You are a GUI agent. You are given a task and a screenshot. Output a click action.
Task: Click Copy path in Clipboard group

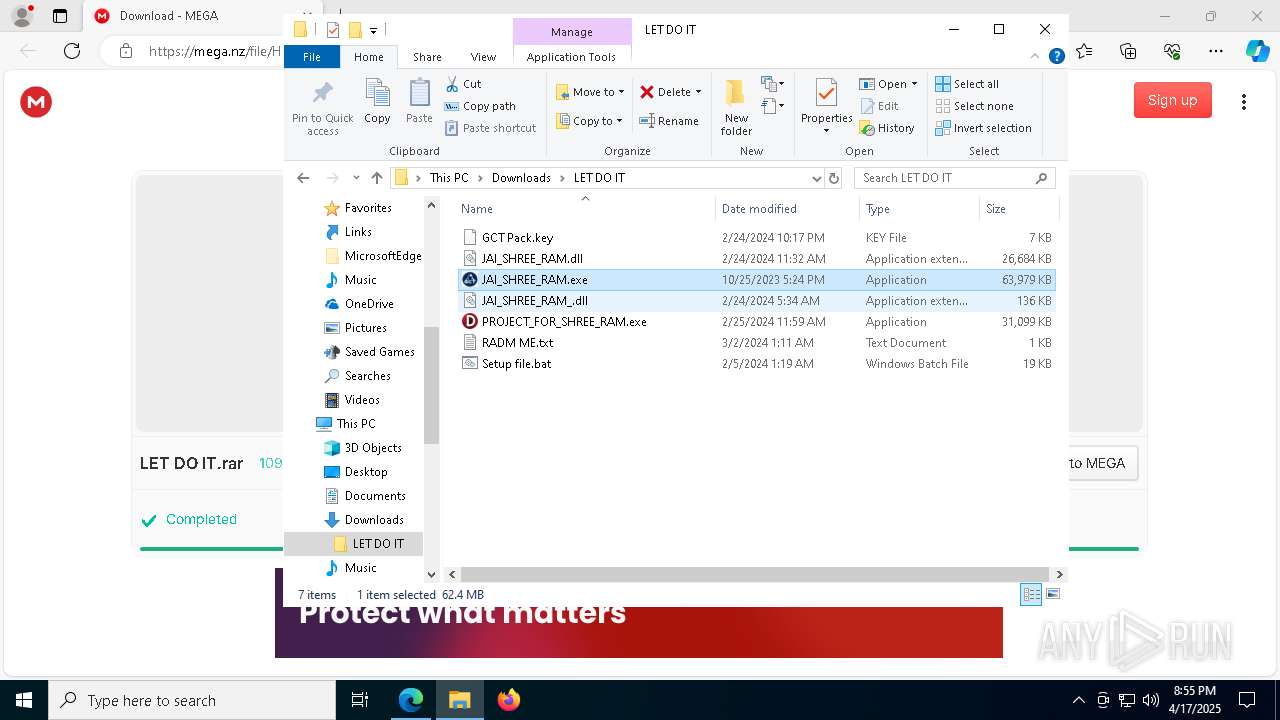click(x=480, y=106)
